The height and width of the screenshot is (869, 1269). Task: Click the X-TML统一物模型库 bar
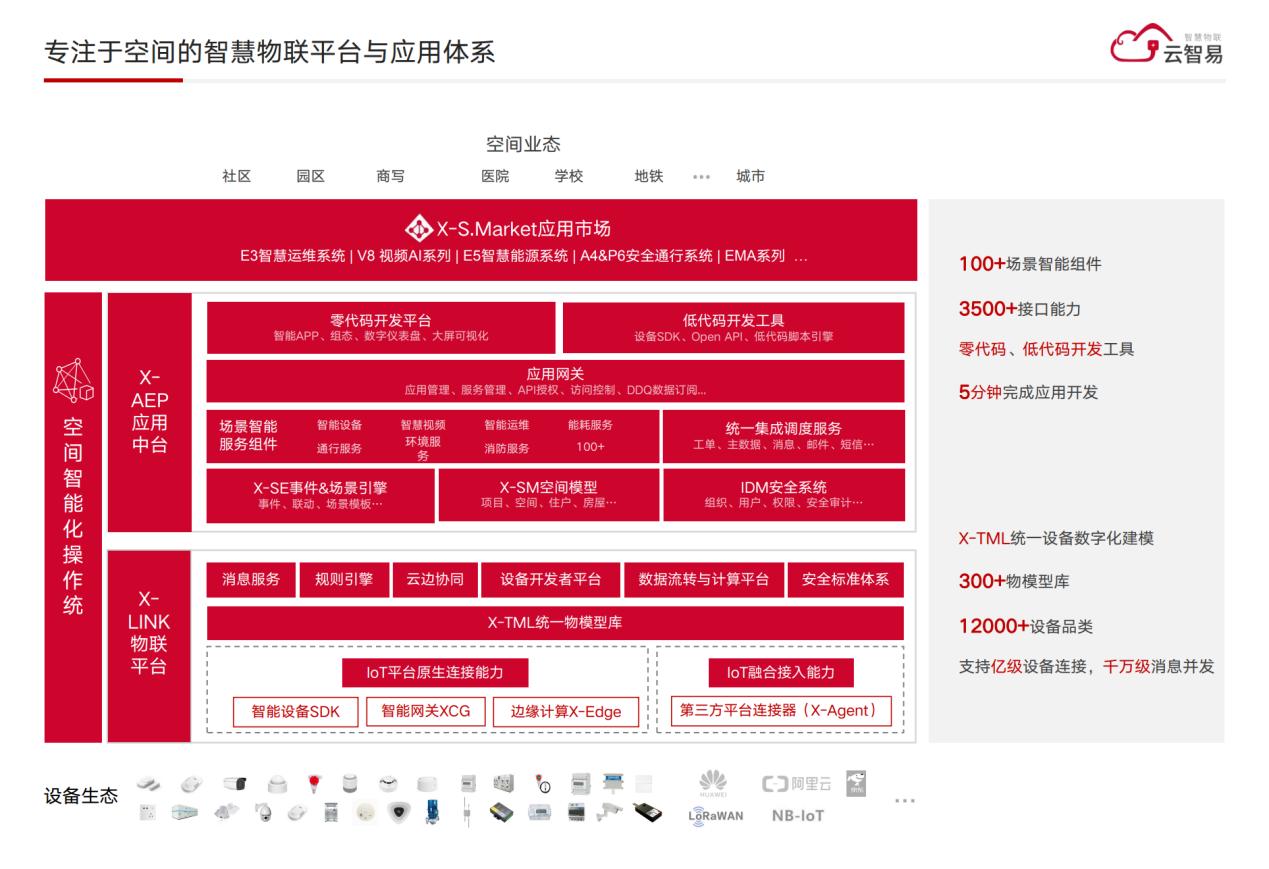point(553,622)
